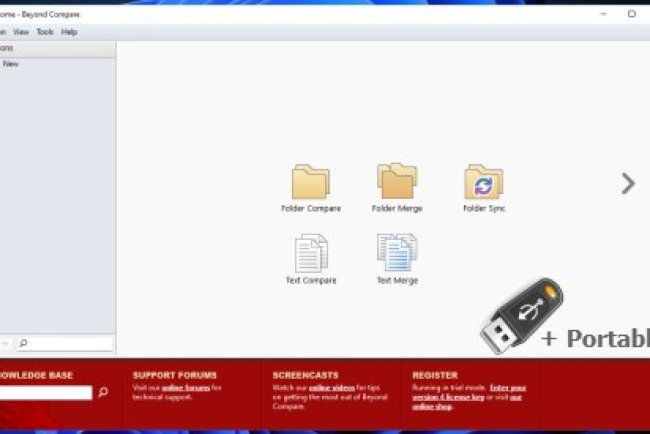Visit the our online shop link

click(x=467, y=402)
